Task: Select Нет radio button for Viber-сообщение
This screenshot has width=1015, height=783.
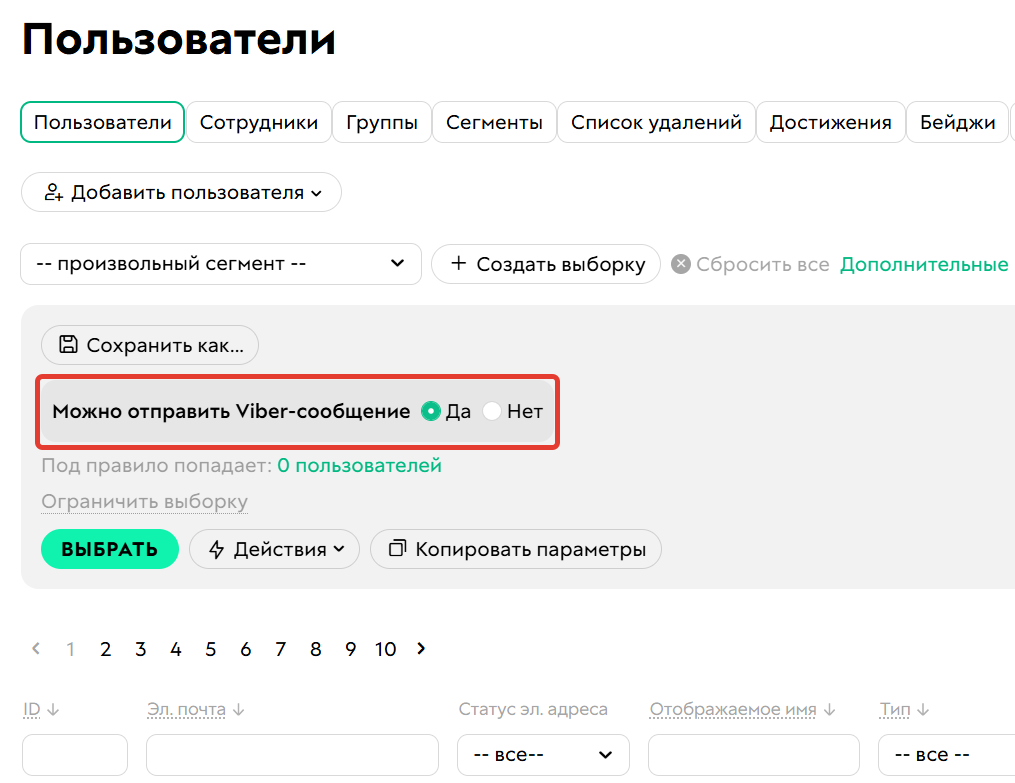Action: click(x=491, y=411)
